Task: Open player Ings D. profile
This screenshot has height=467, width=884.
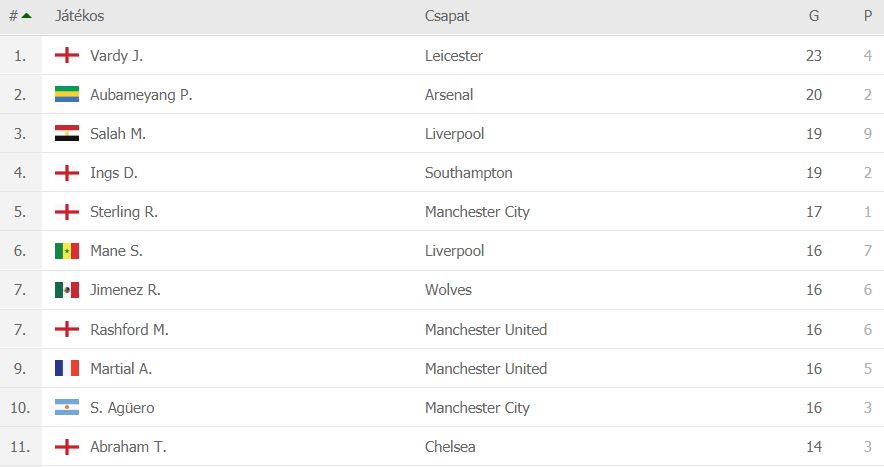Action: pyautogui.click(x=114, y=173)
